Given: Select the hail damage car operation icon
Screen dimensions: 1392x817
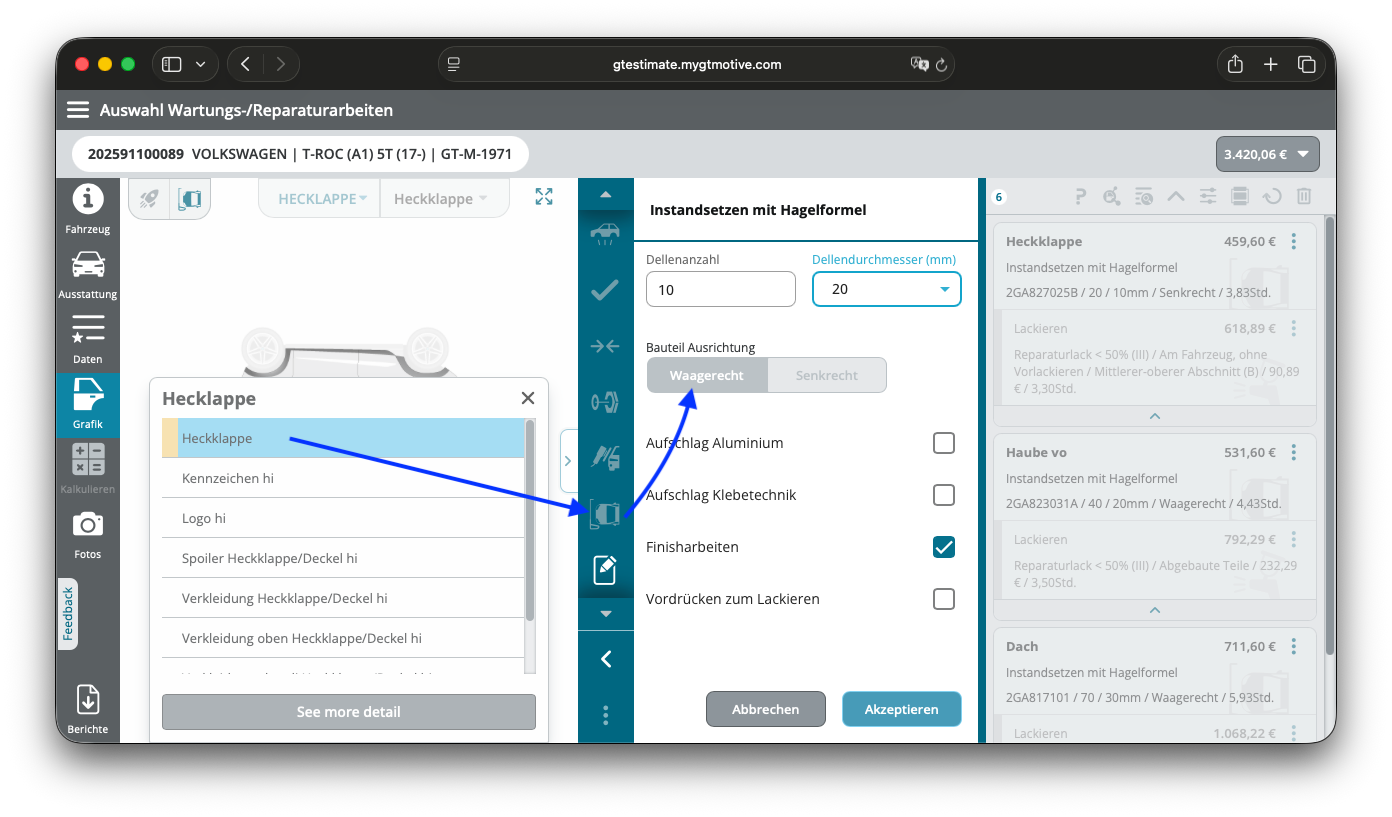Looking at the screenshot, I should [x=605, y=234].
